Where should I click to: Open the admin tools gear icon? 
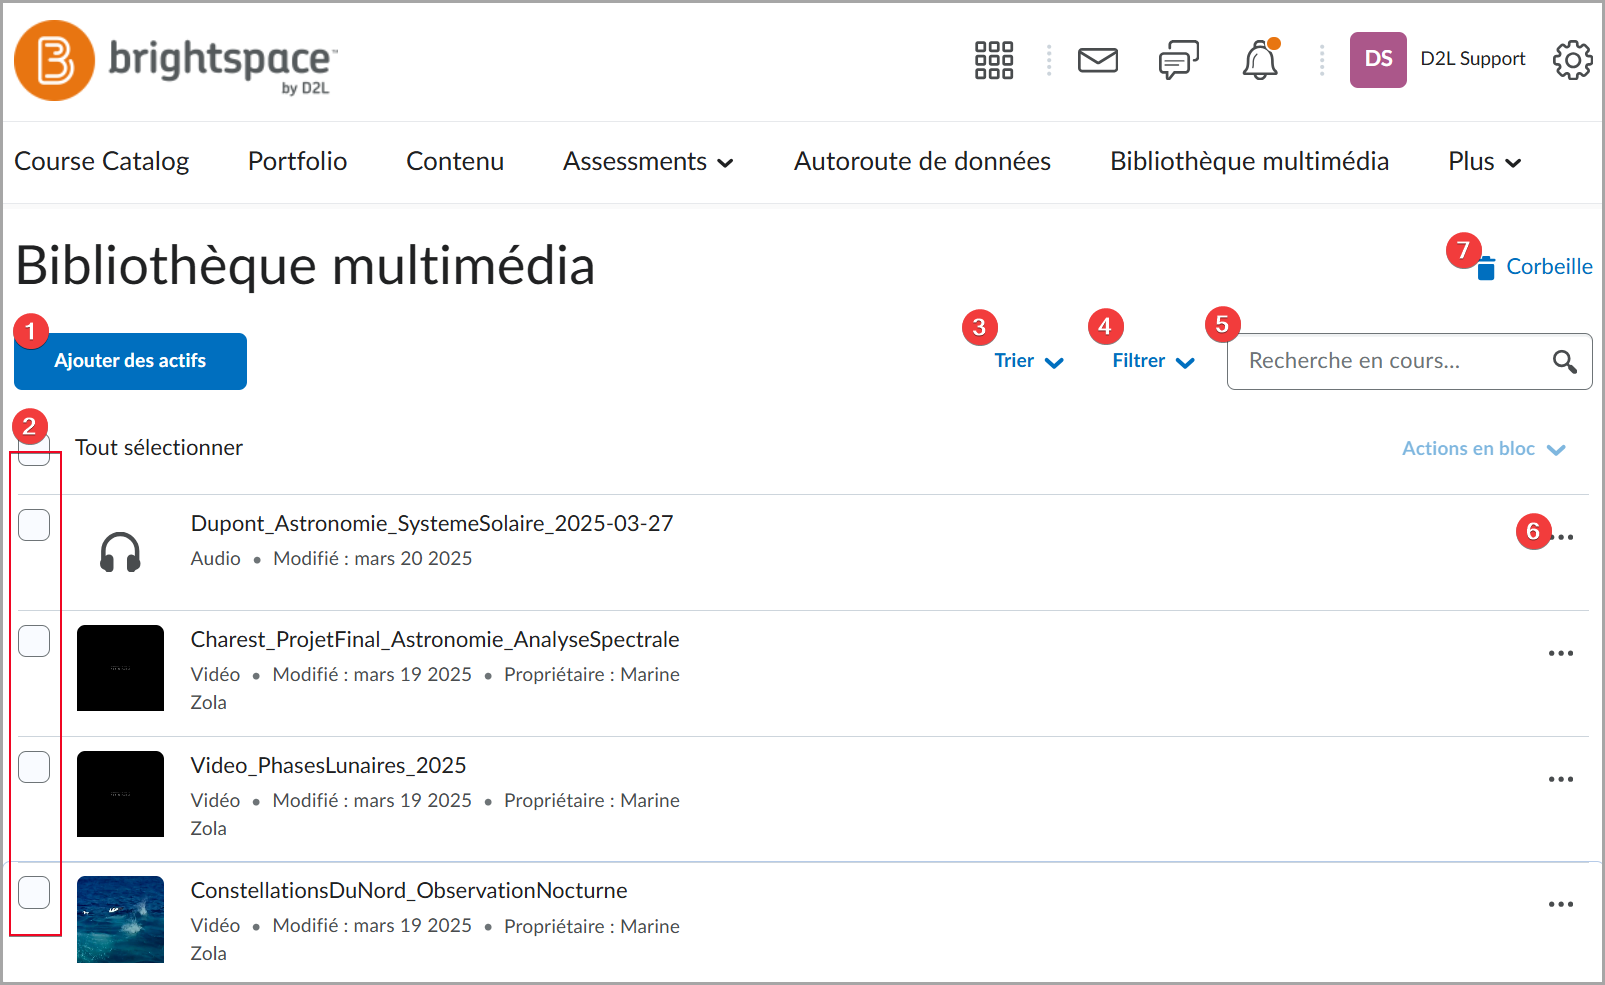[x=1573, y=60]
